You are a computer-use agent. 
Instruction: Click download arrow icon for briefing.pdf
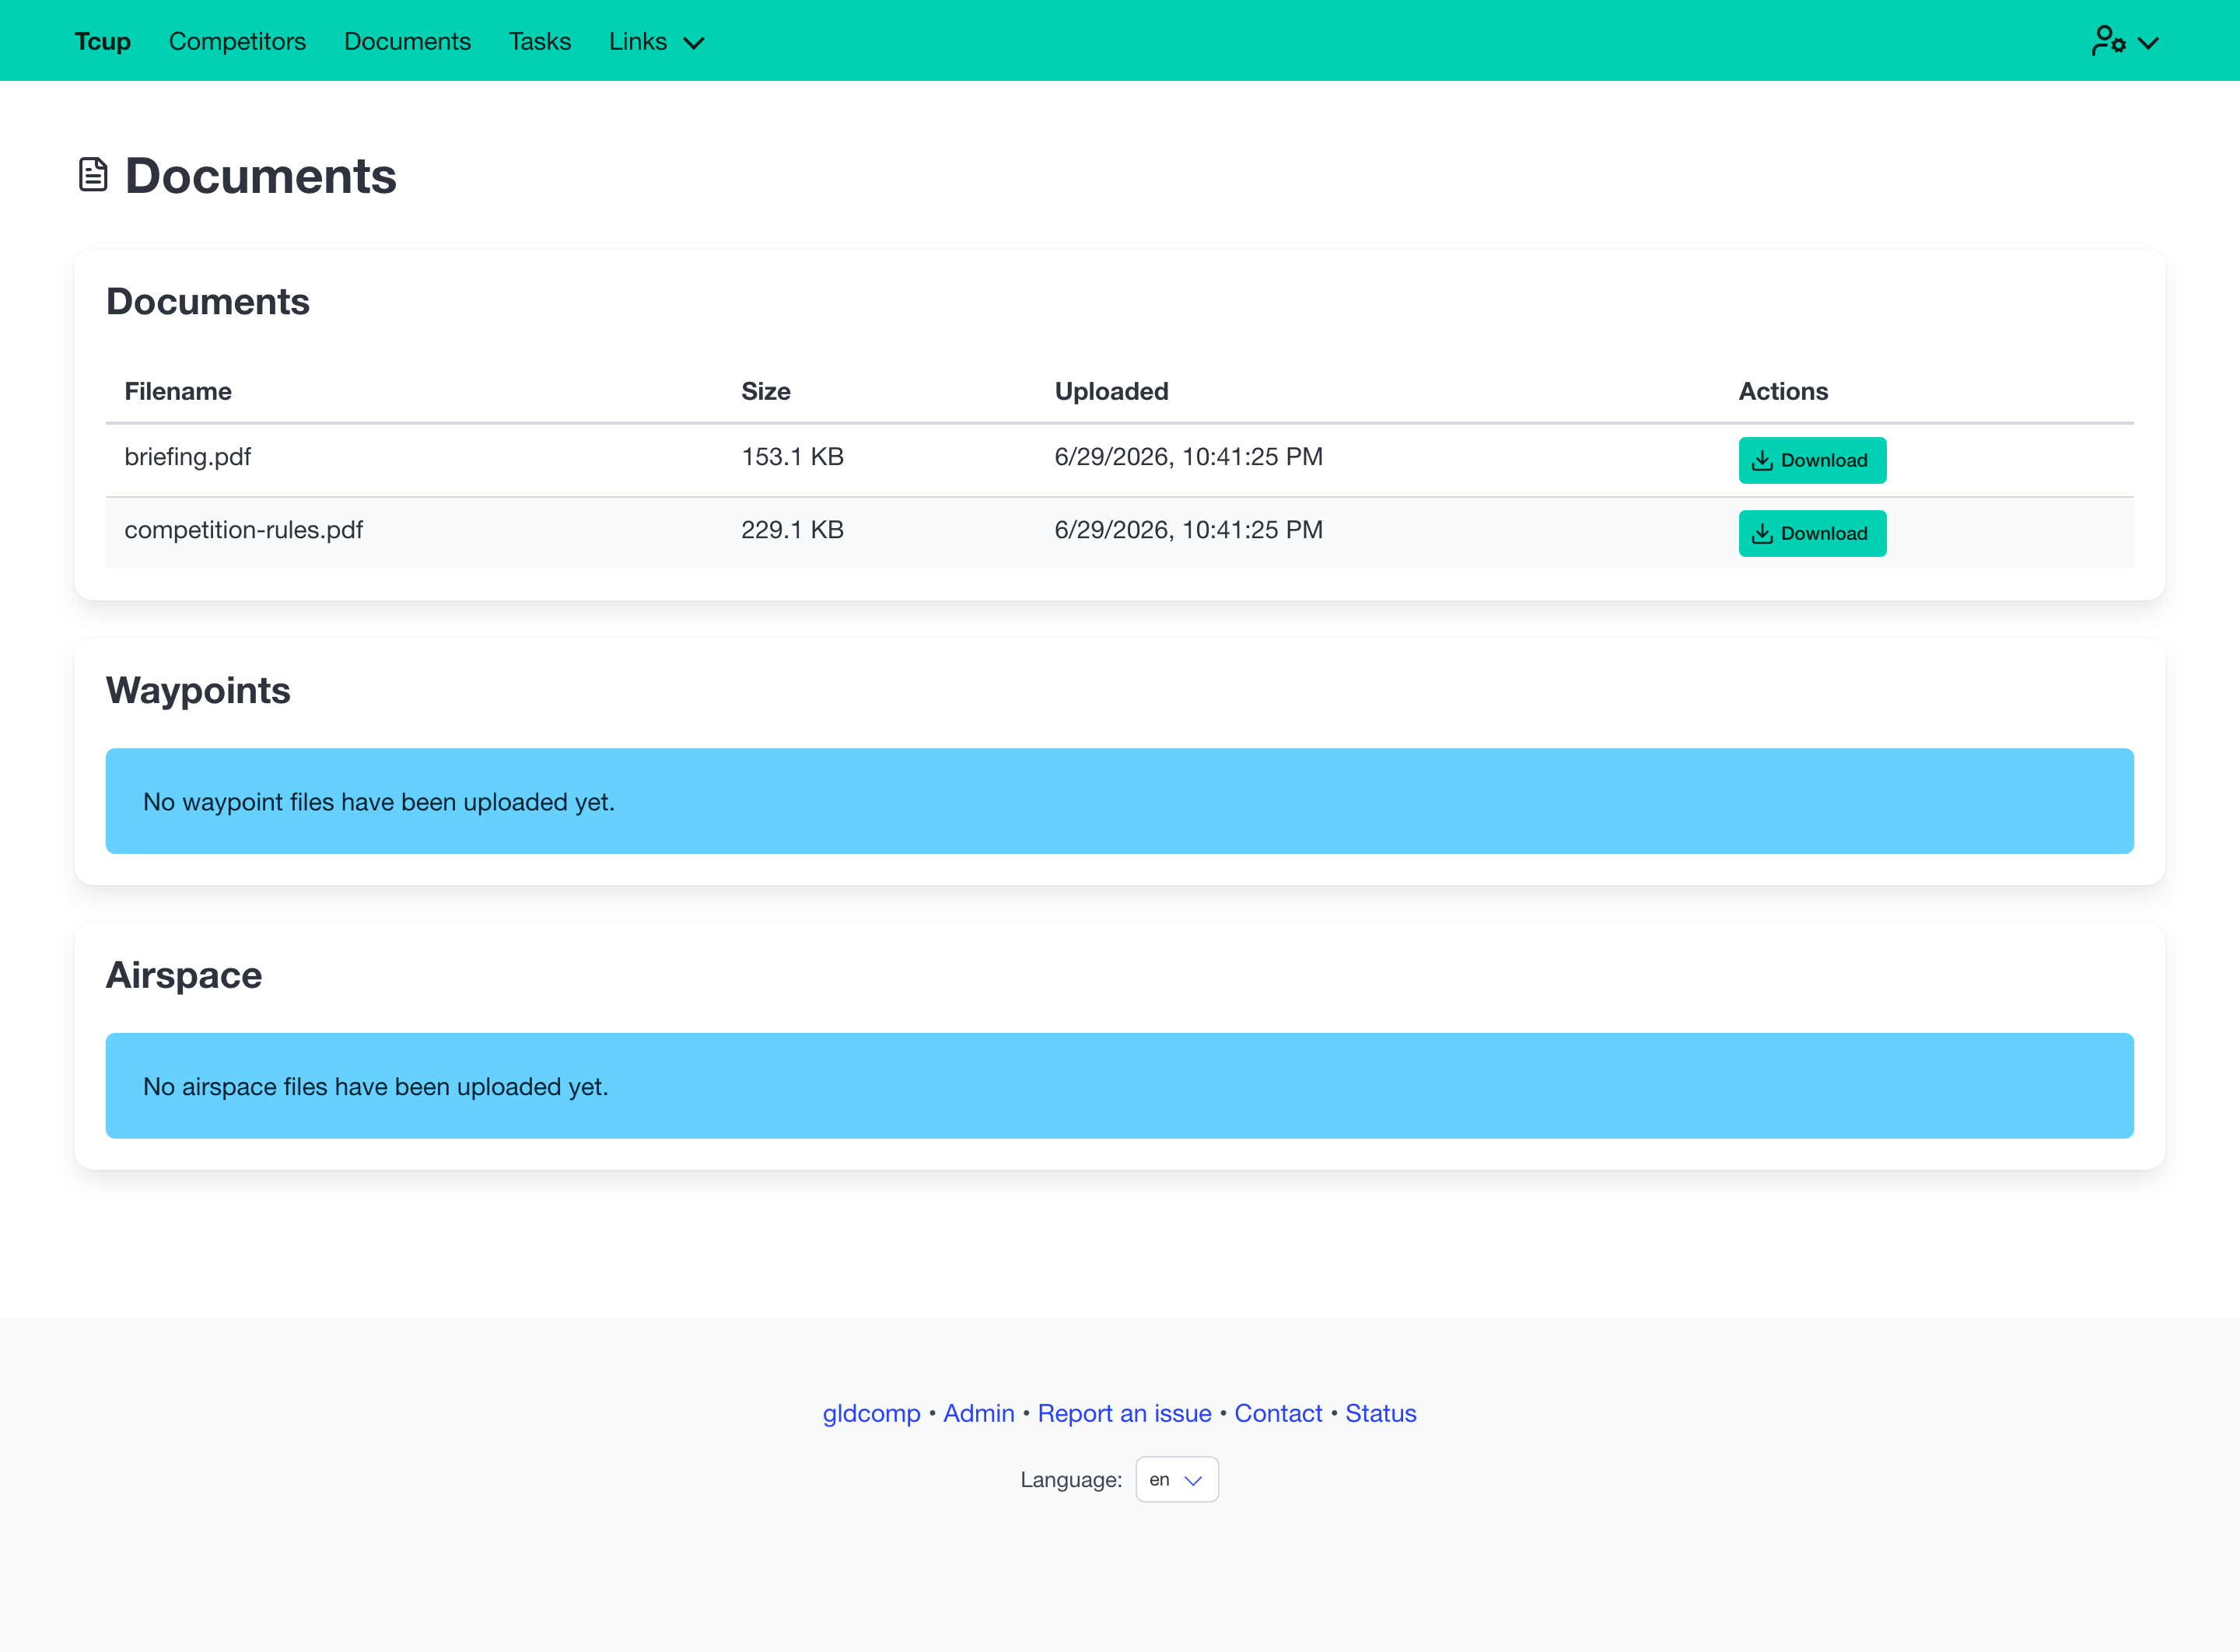[x=1762, y=460]
